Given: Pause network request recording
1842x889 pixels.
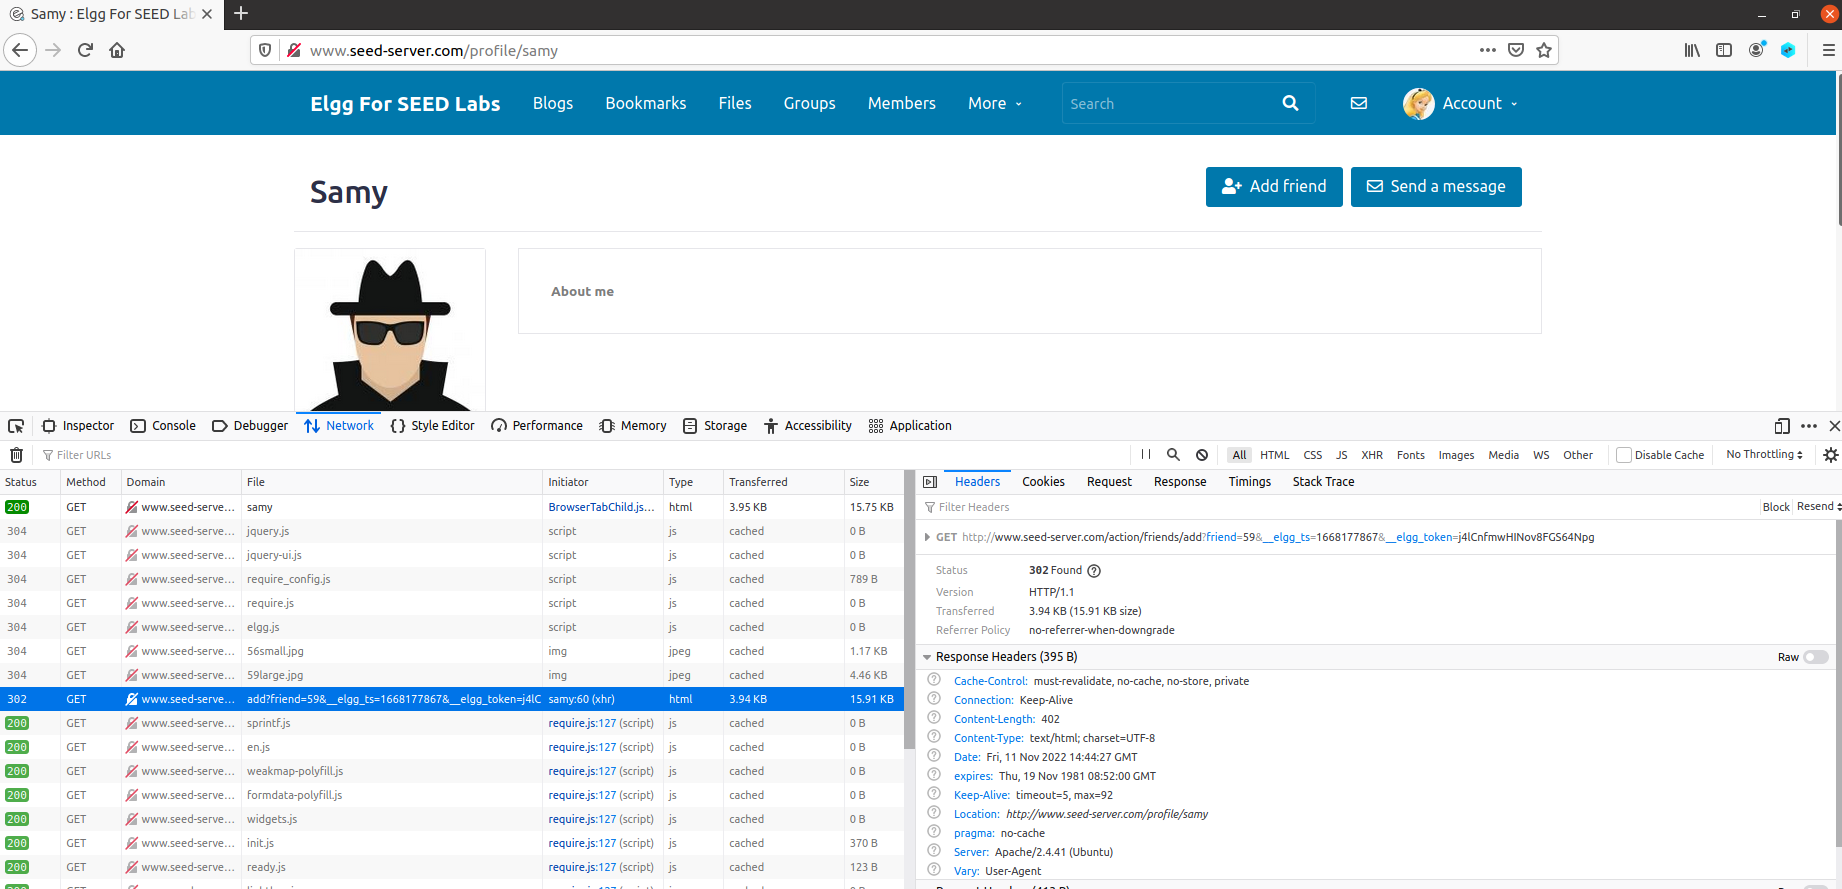Looking at the screenshot, I should click(x=1146, y=455).
